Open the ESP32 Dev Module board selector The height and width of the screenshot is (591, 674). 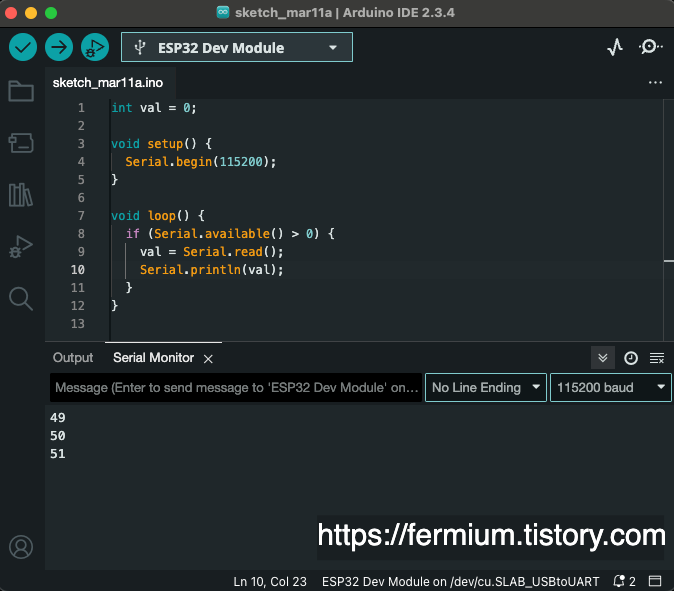(x=237, y=47)
